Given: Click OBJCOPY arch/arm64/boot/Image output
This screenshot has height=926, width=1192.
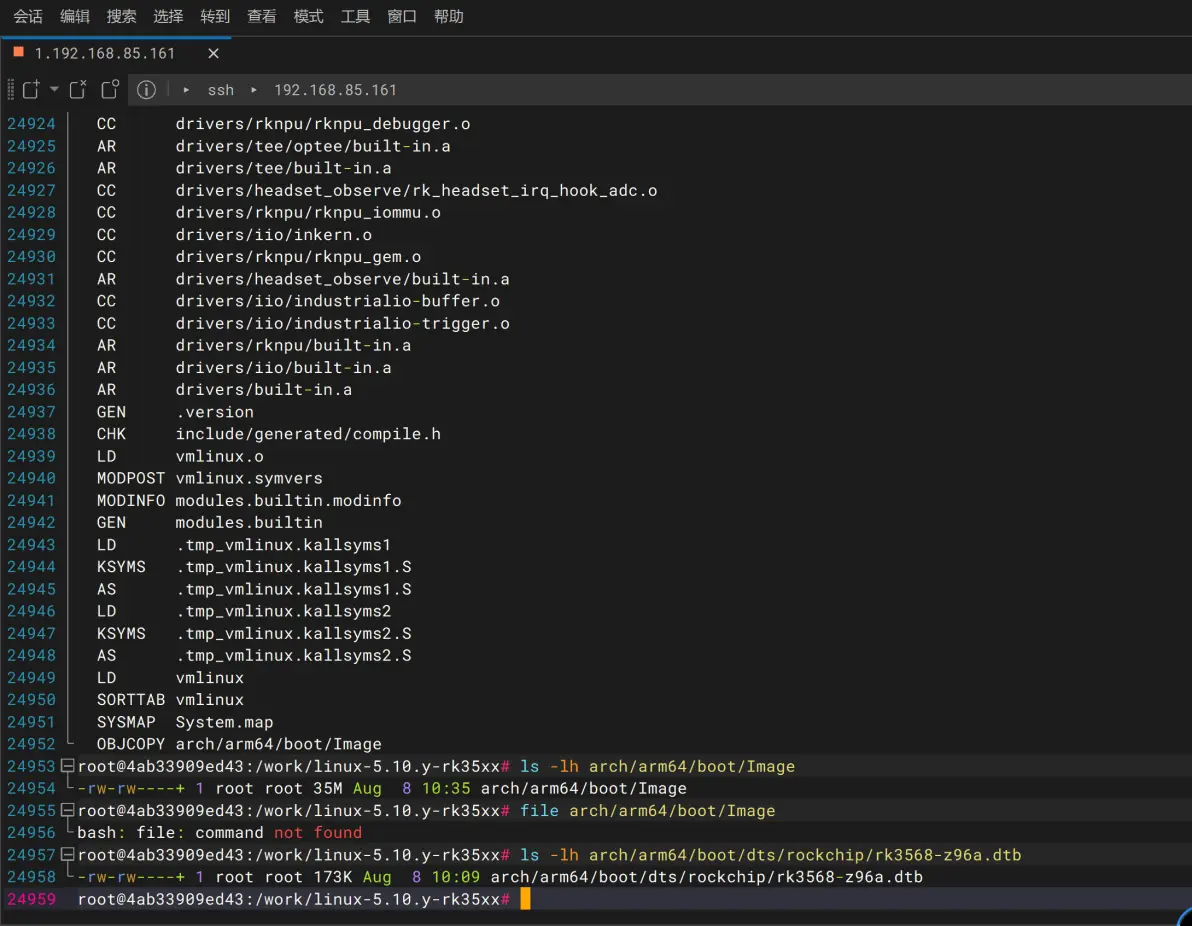Looking at the screenshot, I should 239,744.
